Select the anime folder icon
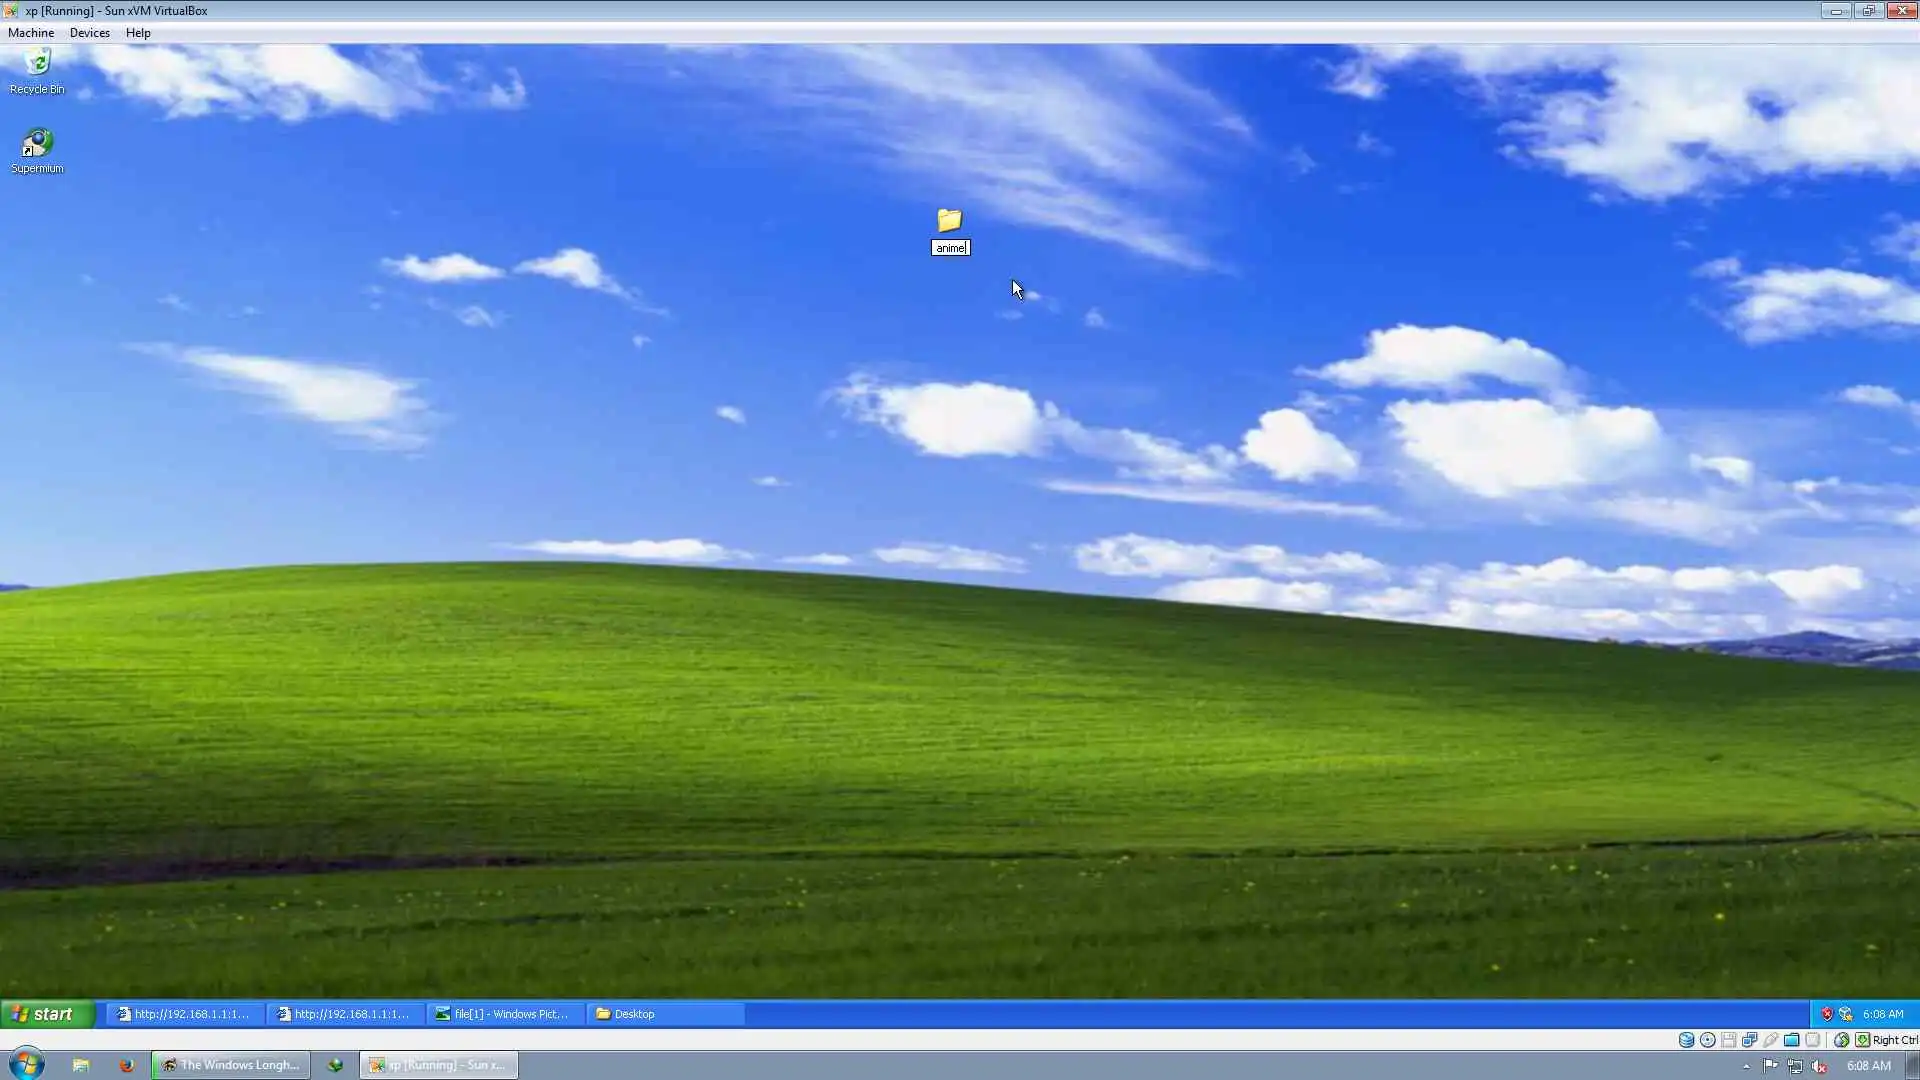The width and height of the screenshot is (1920, 1080). [949, 220]
